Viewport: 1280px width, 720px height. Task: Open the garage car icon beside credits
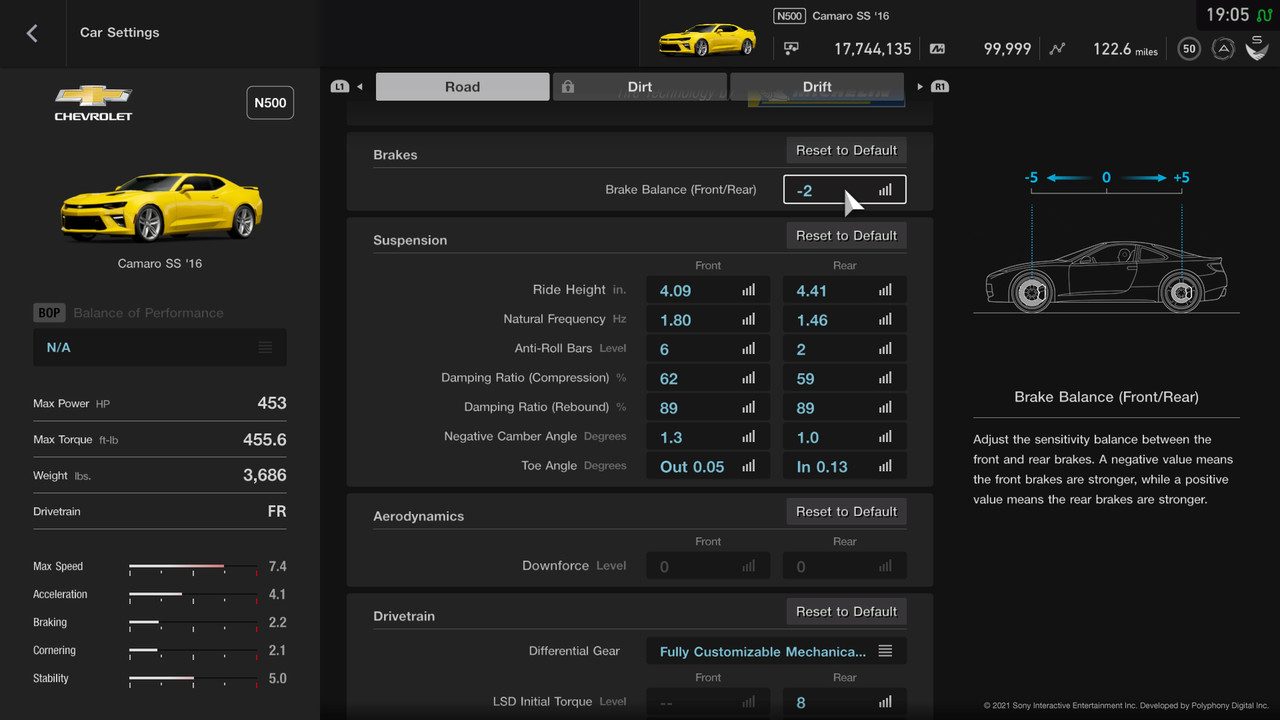[792, 48]
